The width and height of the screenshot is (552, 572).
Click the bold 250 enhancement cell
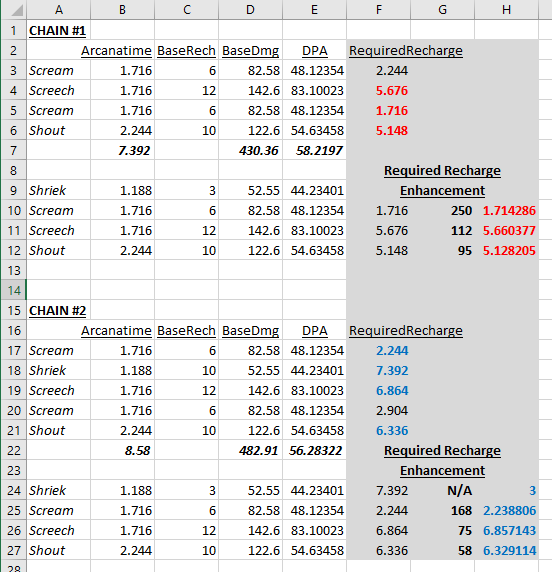(x=443, y=210)
